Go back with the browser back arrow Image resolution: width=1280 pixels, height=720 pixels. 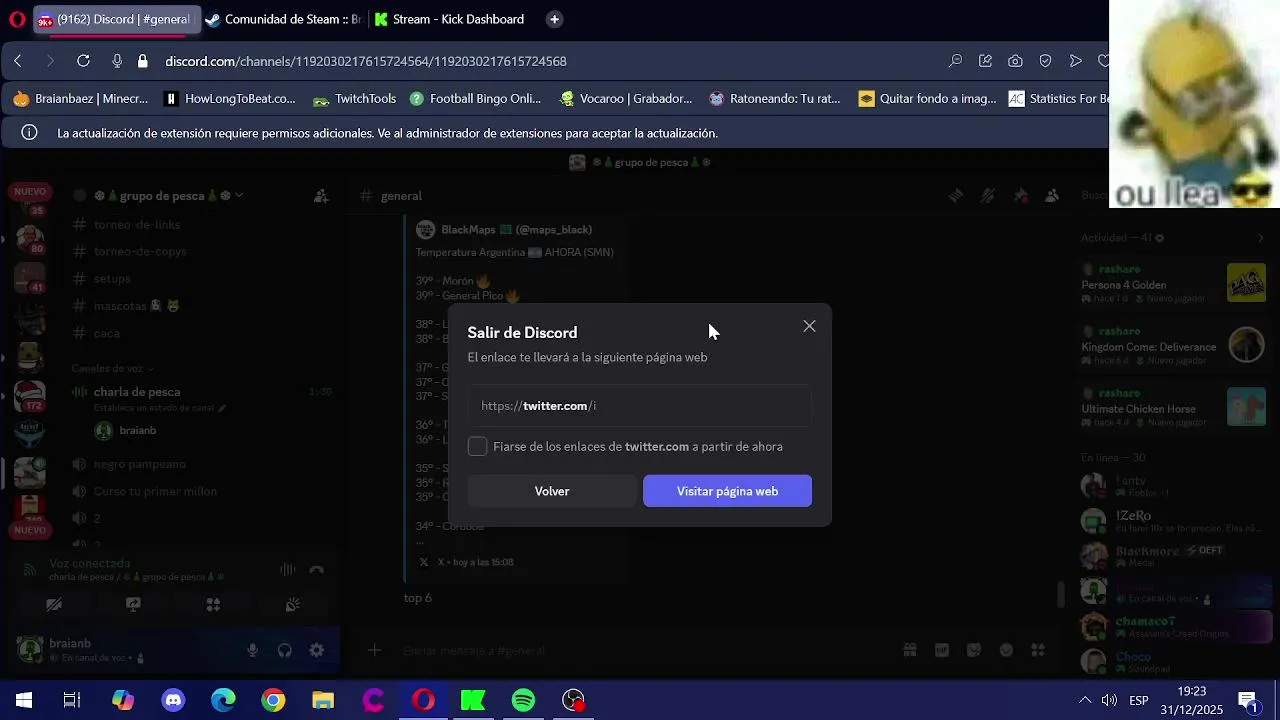pyautogui.click(x=18, y=61)
